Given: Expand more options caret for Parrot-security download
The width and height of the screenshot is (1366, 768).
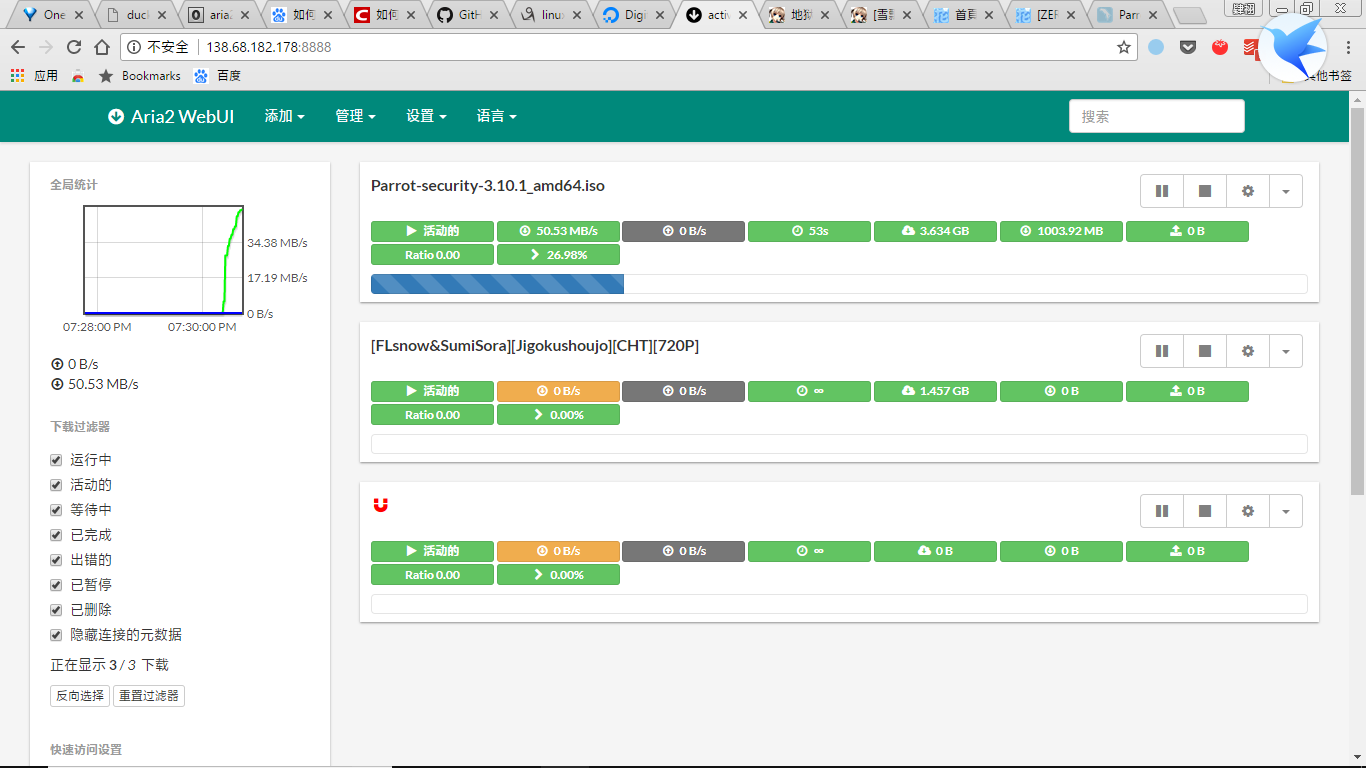Looking at the screenshot, I should (x=1285, y=191).
